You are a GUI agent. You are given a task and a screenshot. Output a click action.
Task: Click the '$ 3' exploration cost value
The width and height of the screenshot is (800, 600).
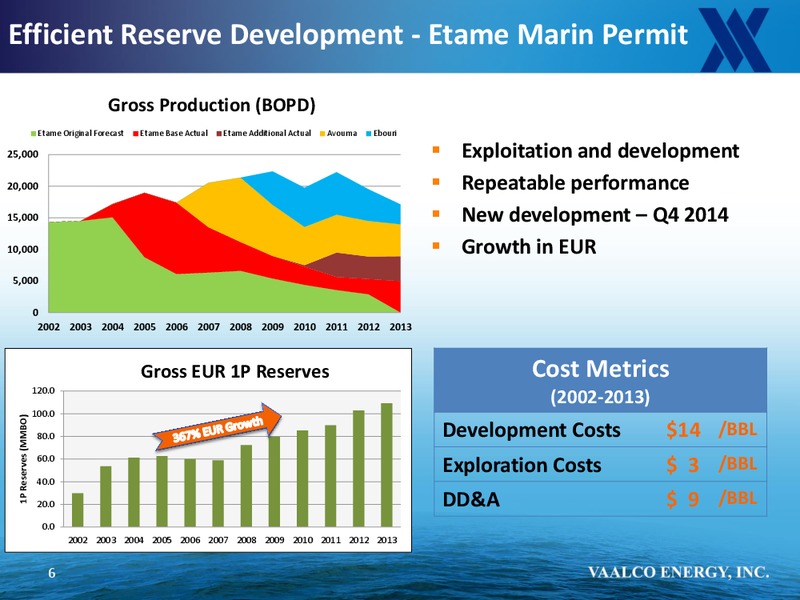tap(683, 465)
